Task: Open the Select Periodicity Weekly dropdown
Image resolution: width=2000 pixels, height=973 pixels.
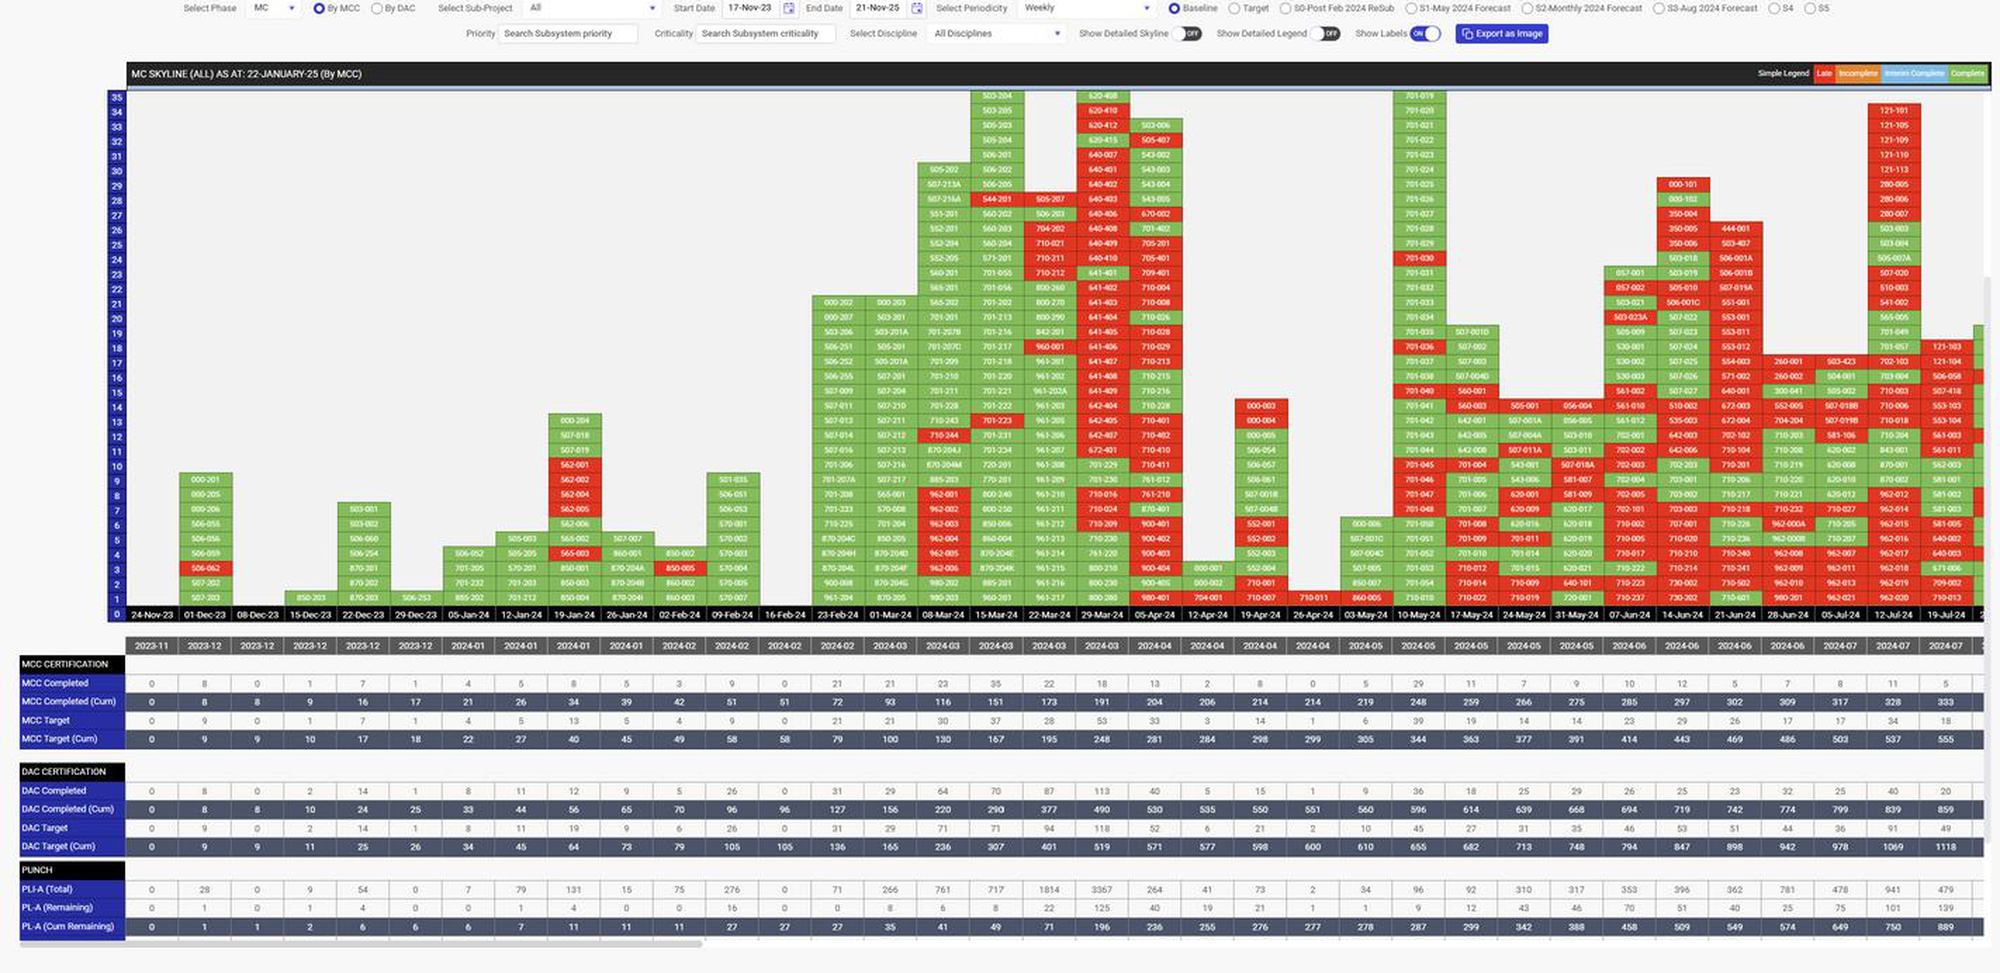Action: coord(1087,8)
